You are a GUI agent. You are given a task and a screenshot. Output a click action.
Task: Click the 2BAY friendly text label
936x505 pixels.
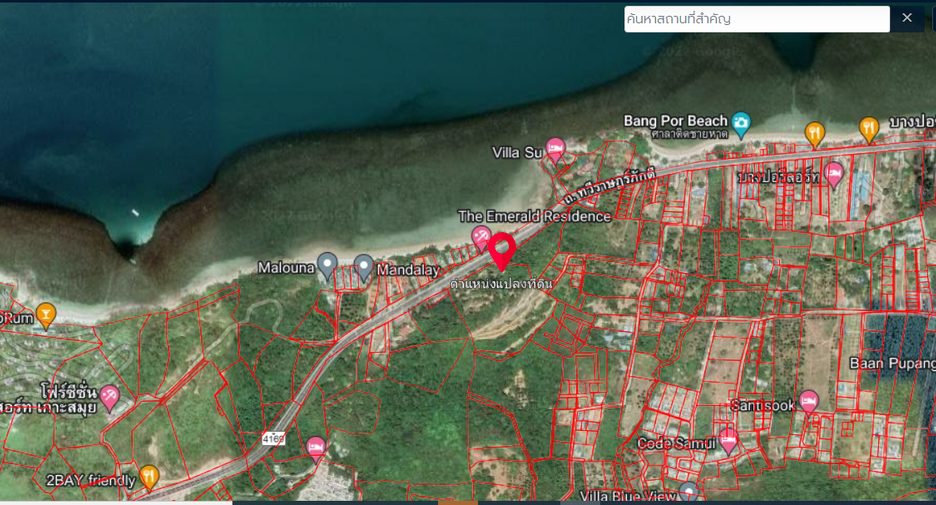coord(91,480)
